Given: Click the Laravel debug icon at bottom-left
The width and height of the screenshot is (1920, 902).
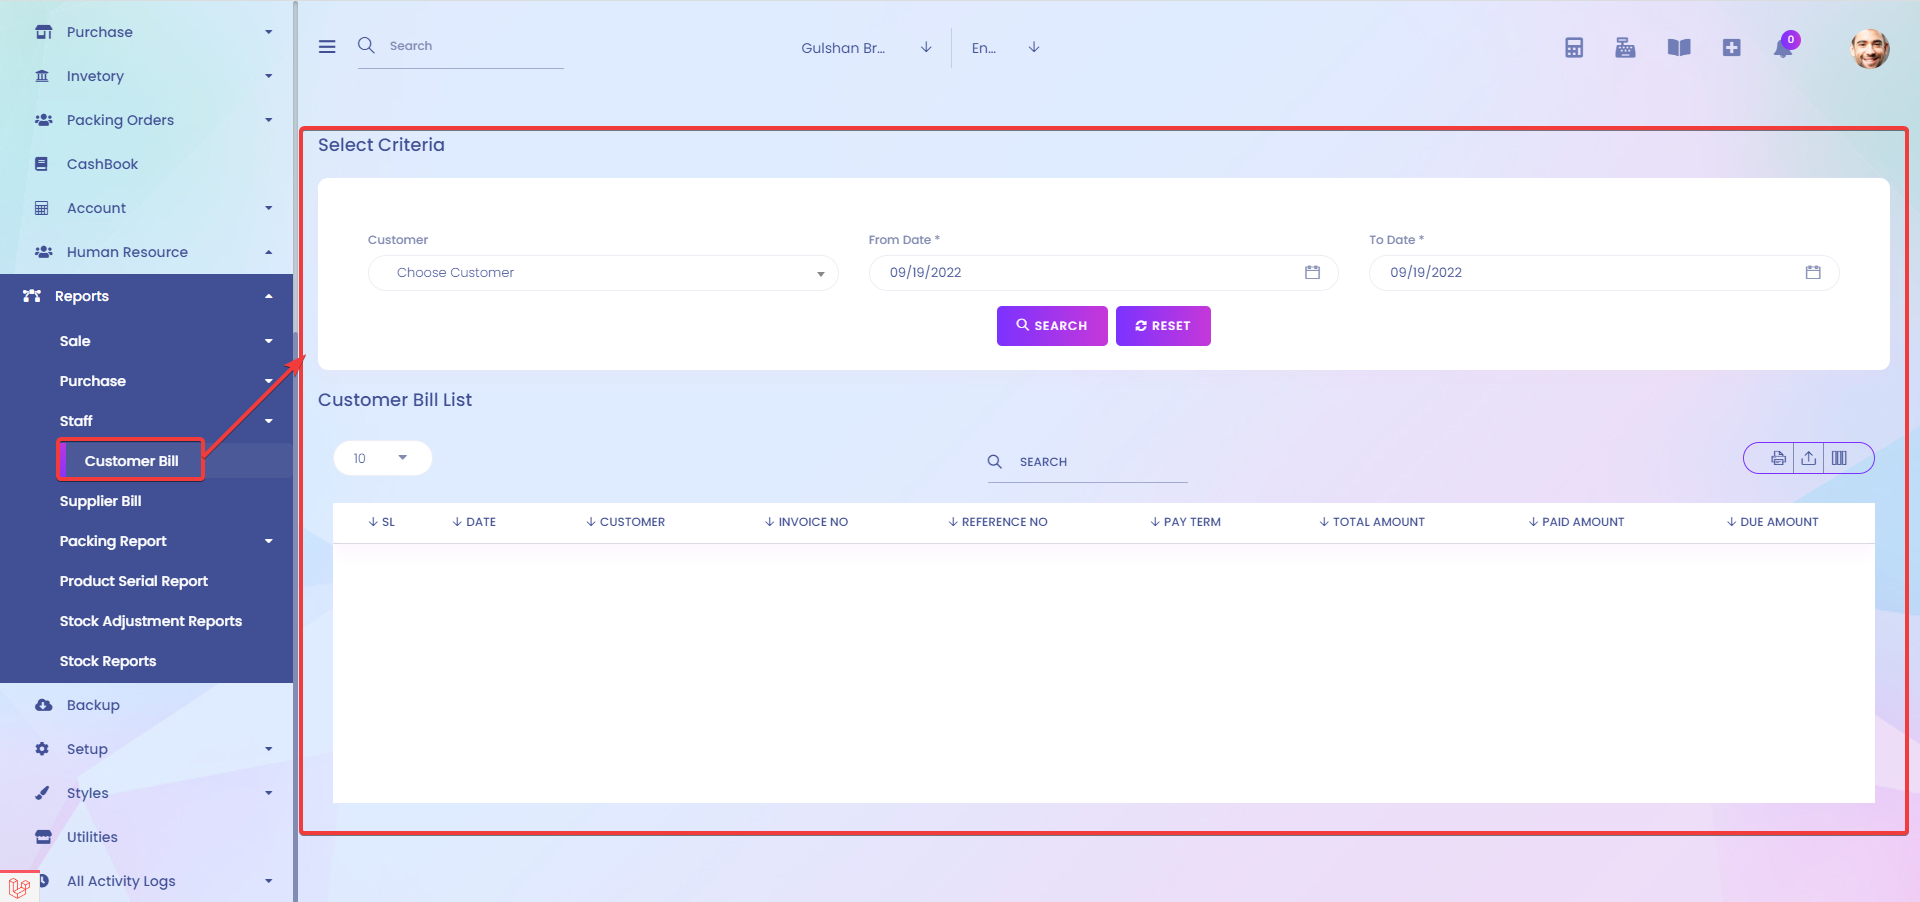Looking at the screenshot, I should [x=19, y=886].
